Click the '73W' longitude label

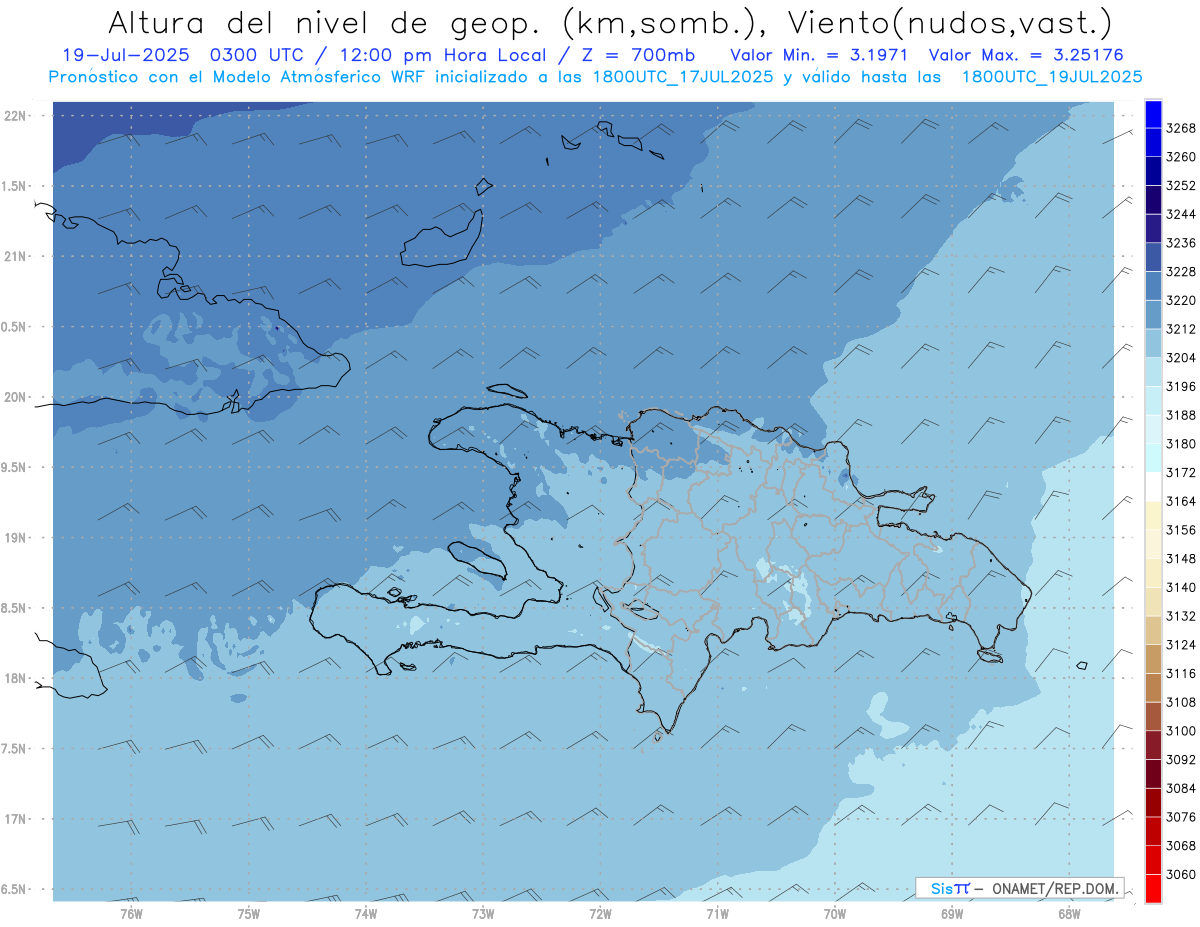(483, 913)
